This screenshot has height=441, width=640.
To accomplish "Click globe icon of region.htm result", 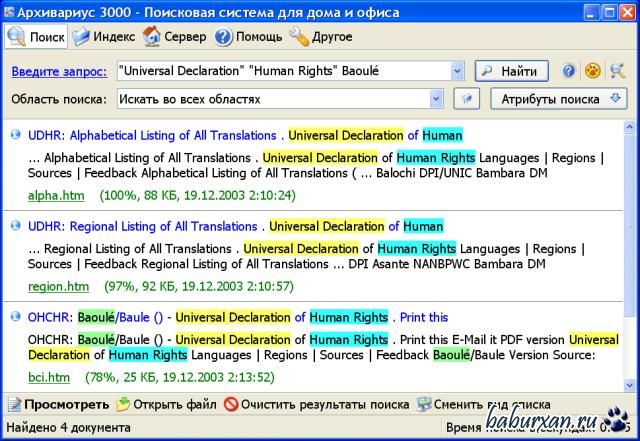I will click(x=16, y=226).
